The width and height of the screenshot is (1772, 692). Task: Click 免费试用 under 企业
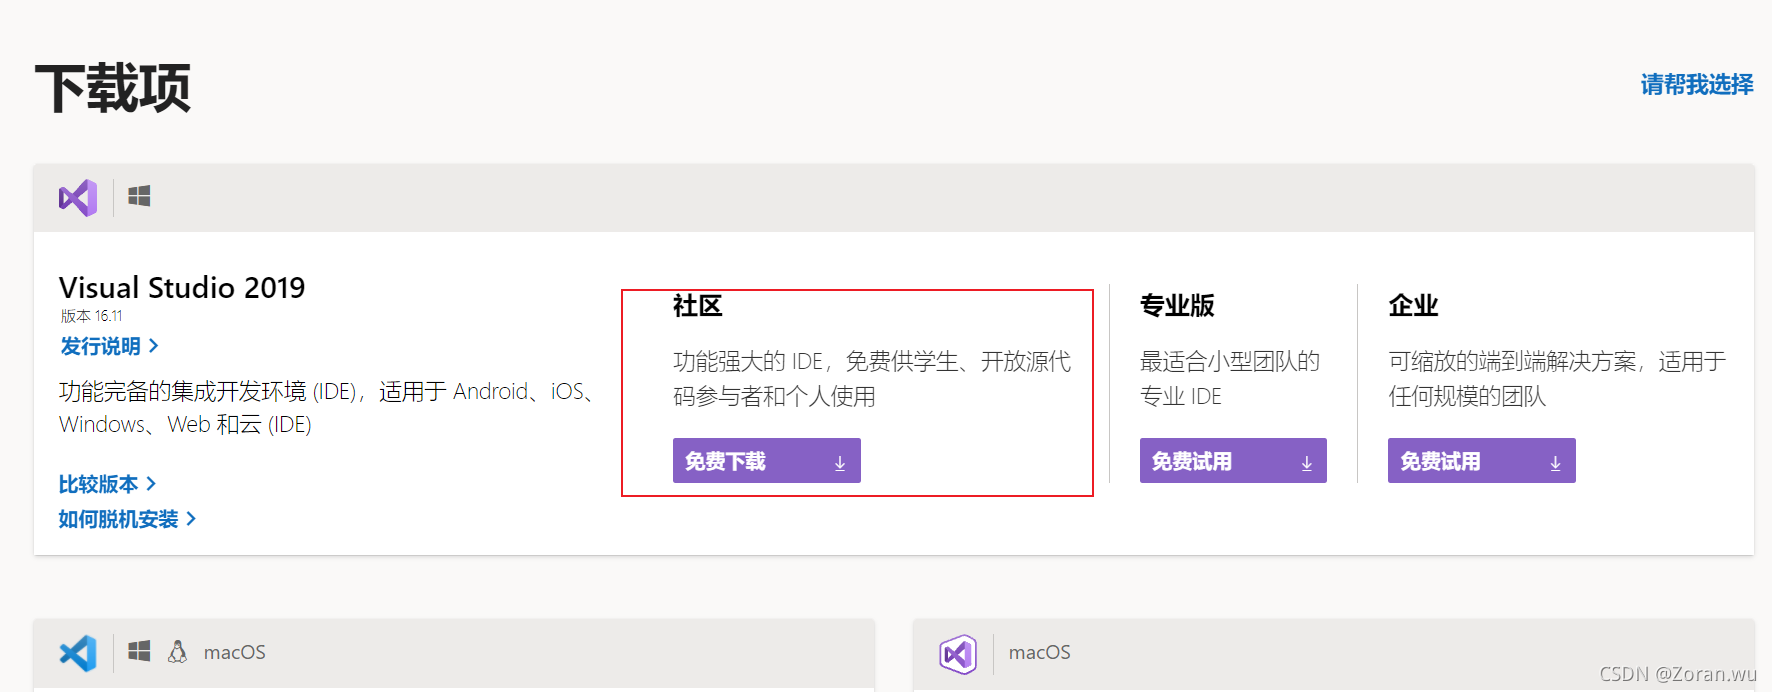point(1482,460)
